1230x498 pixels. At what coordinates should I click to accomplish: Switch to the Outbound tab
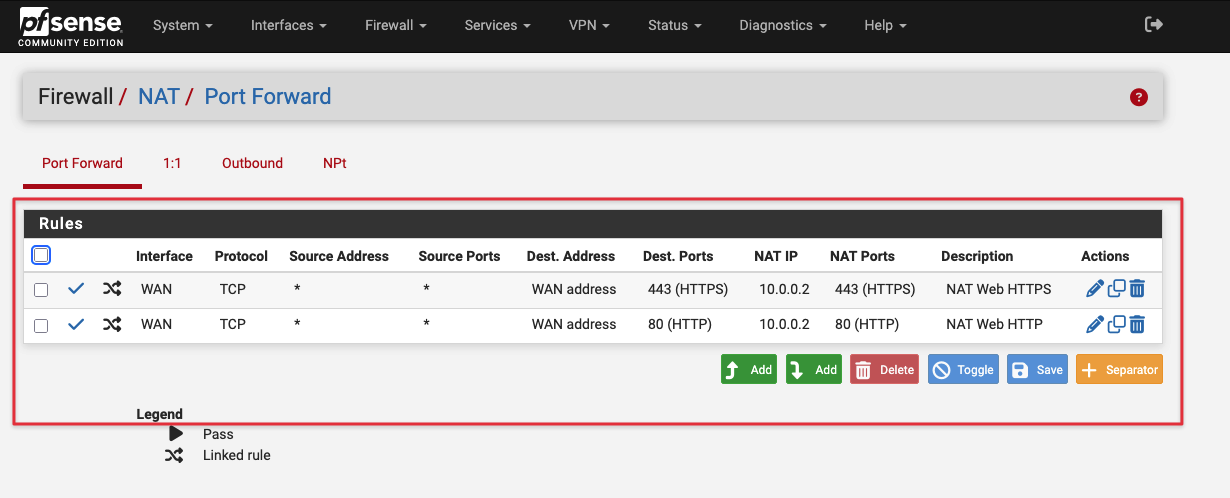coord(252,163)
